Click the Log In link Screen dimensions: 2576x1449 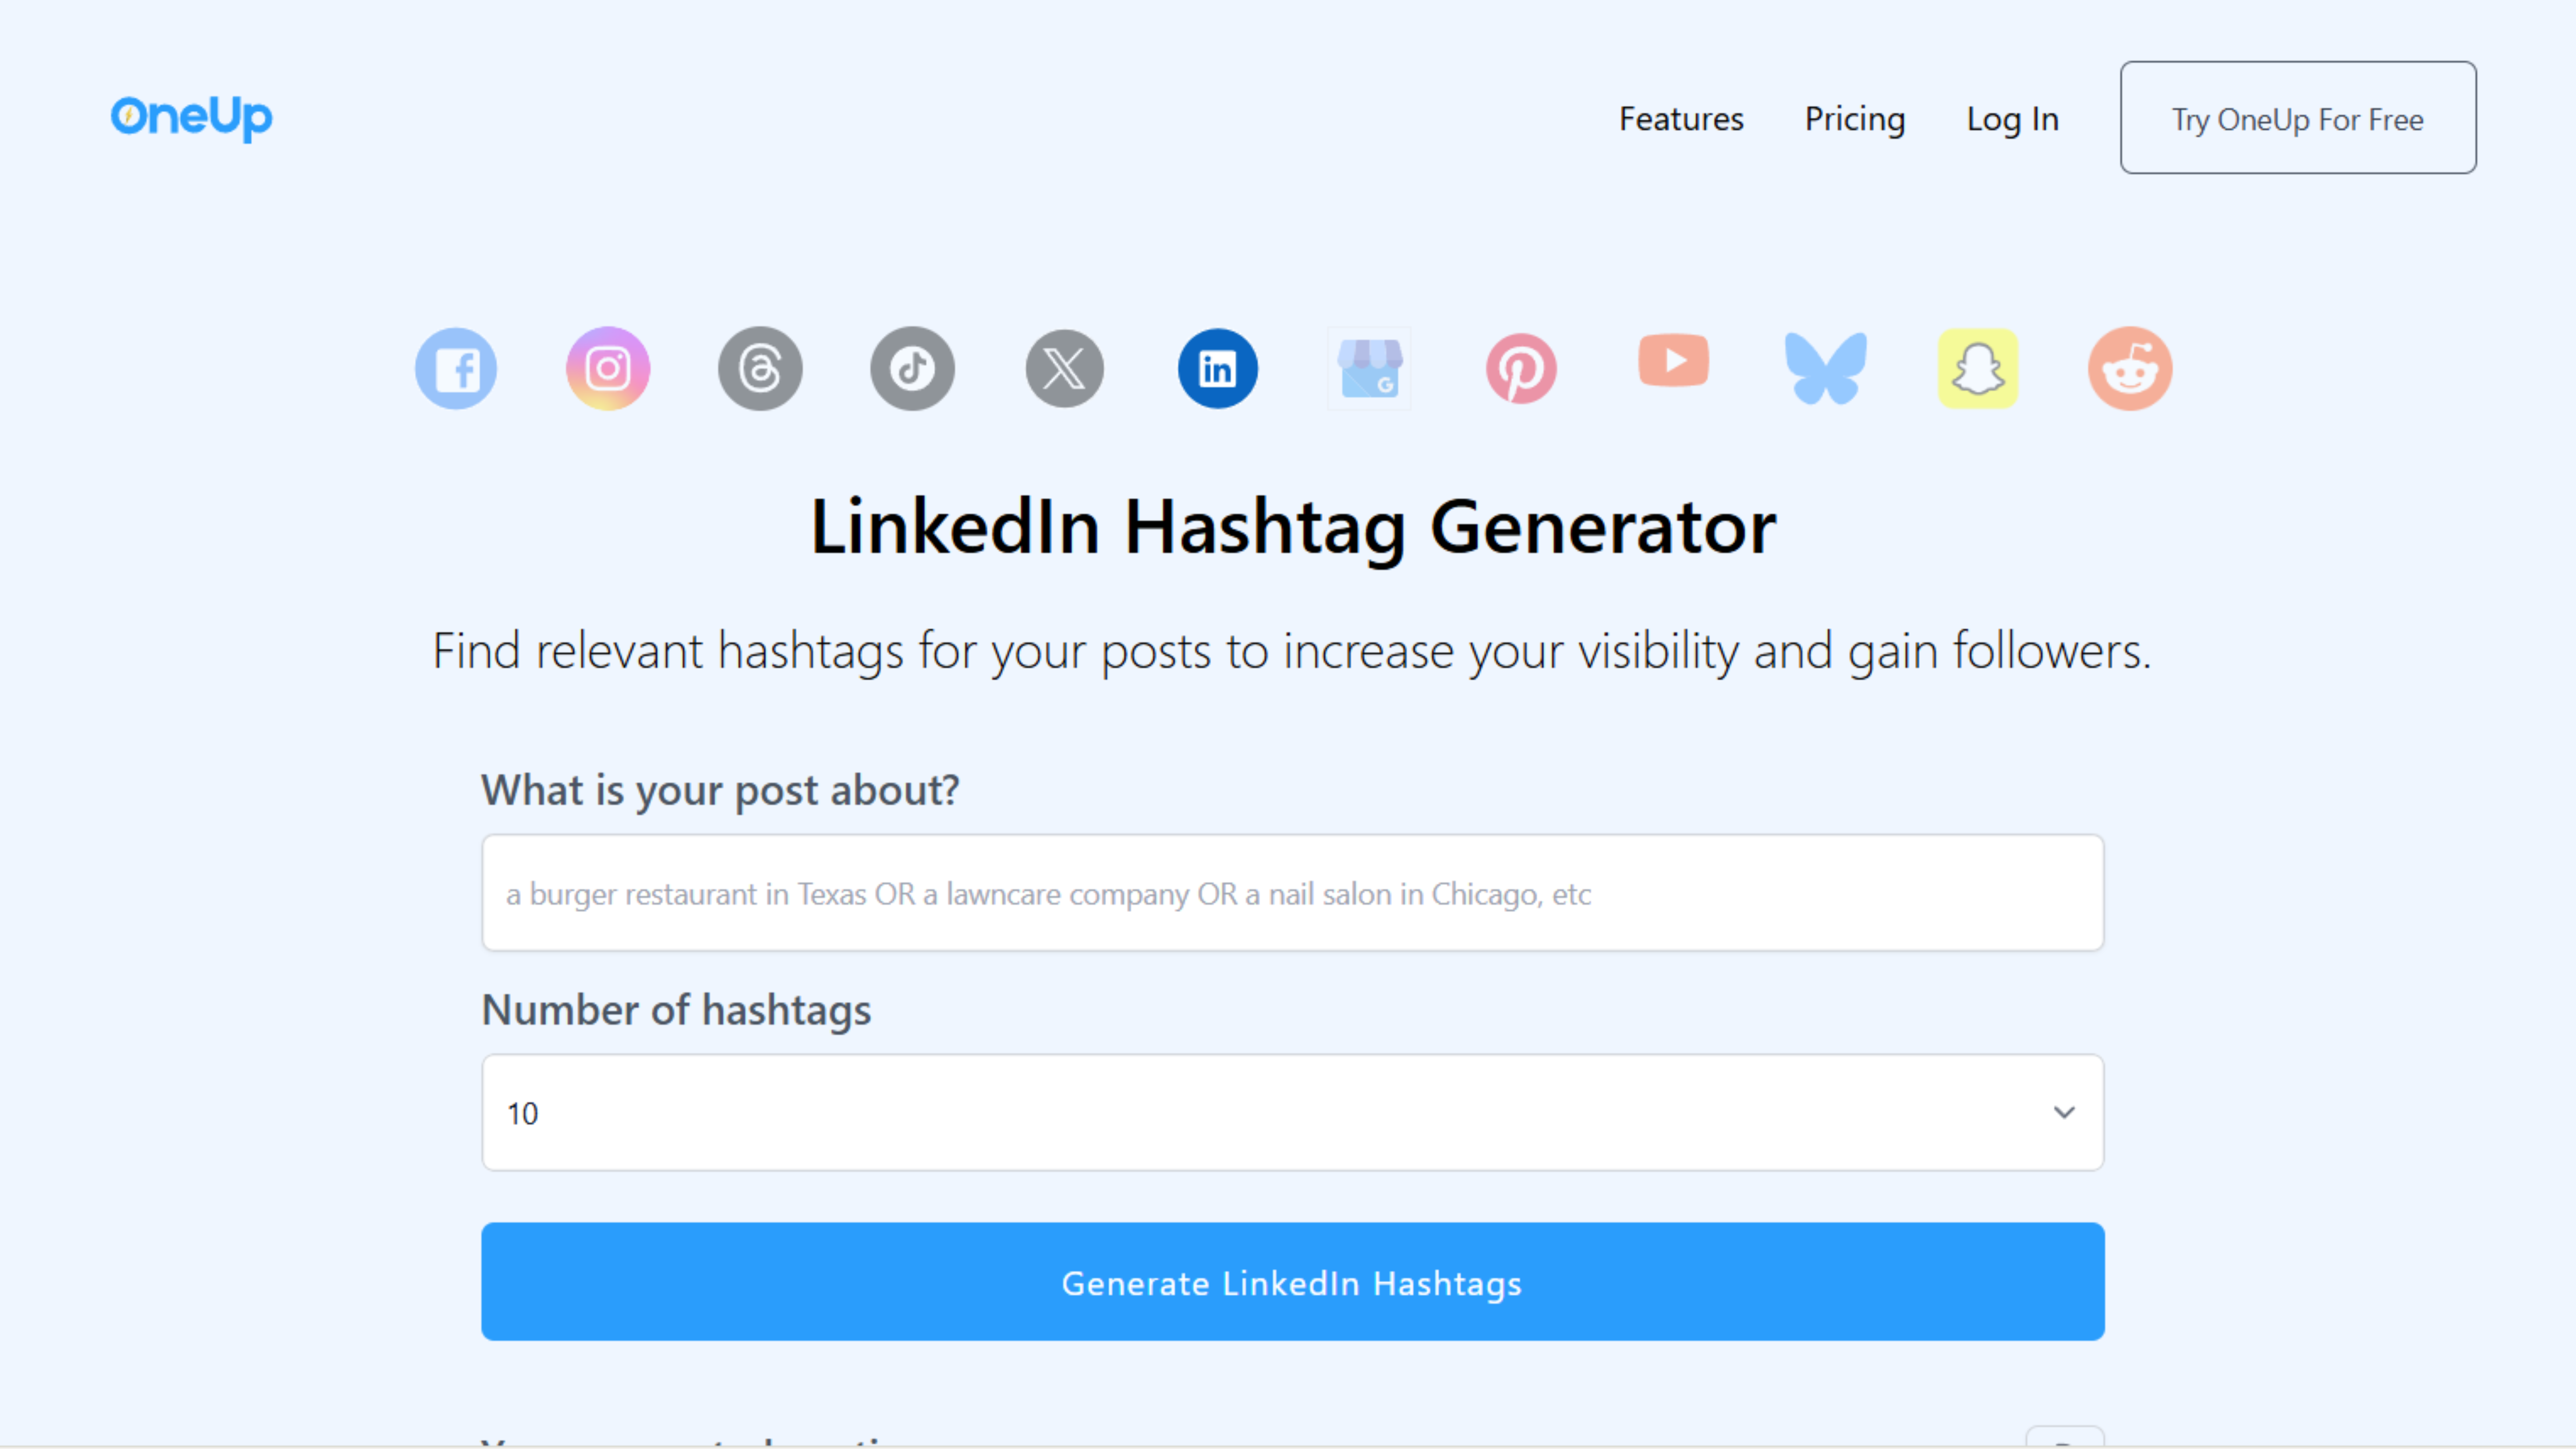(x=2012, y=119)
